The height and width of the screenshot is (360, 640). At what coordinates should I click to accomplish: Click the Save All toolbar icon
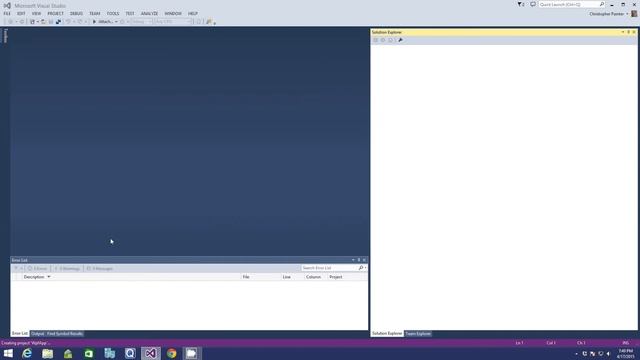[58, 22]
